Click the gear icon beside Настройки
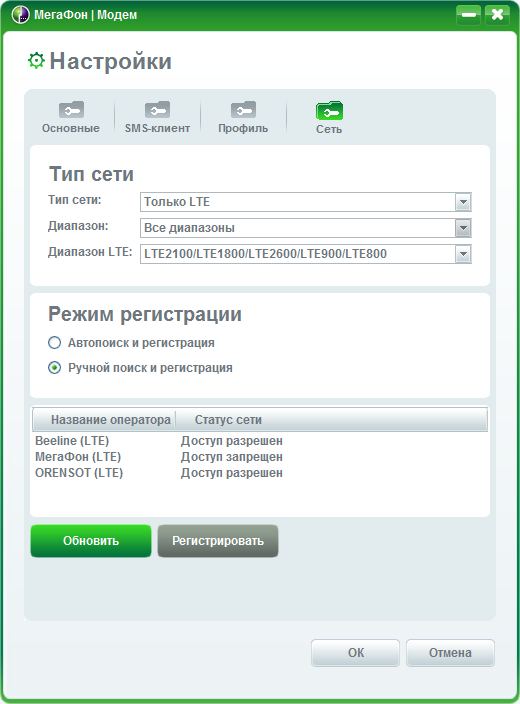This screenshot has height=704, width=520. click(x=36, y=61)
